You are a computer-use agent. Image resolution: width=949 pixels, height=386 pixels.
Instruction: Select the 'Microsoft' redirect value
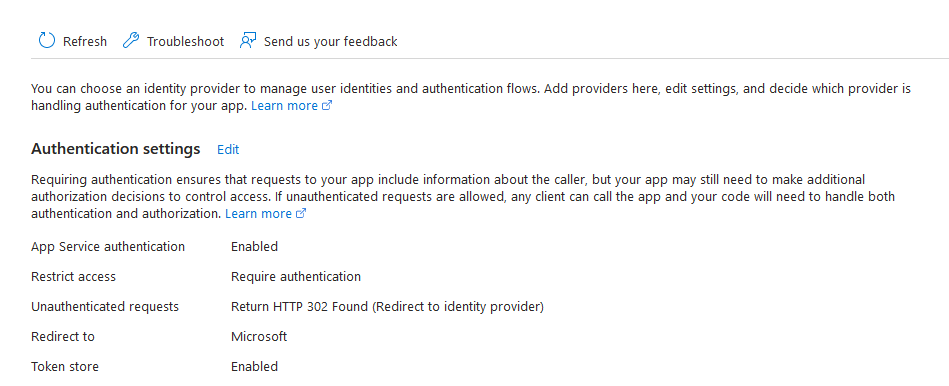pyautogui.click(x=259, y=336)
